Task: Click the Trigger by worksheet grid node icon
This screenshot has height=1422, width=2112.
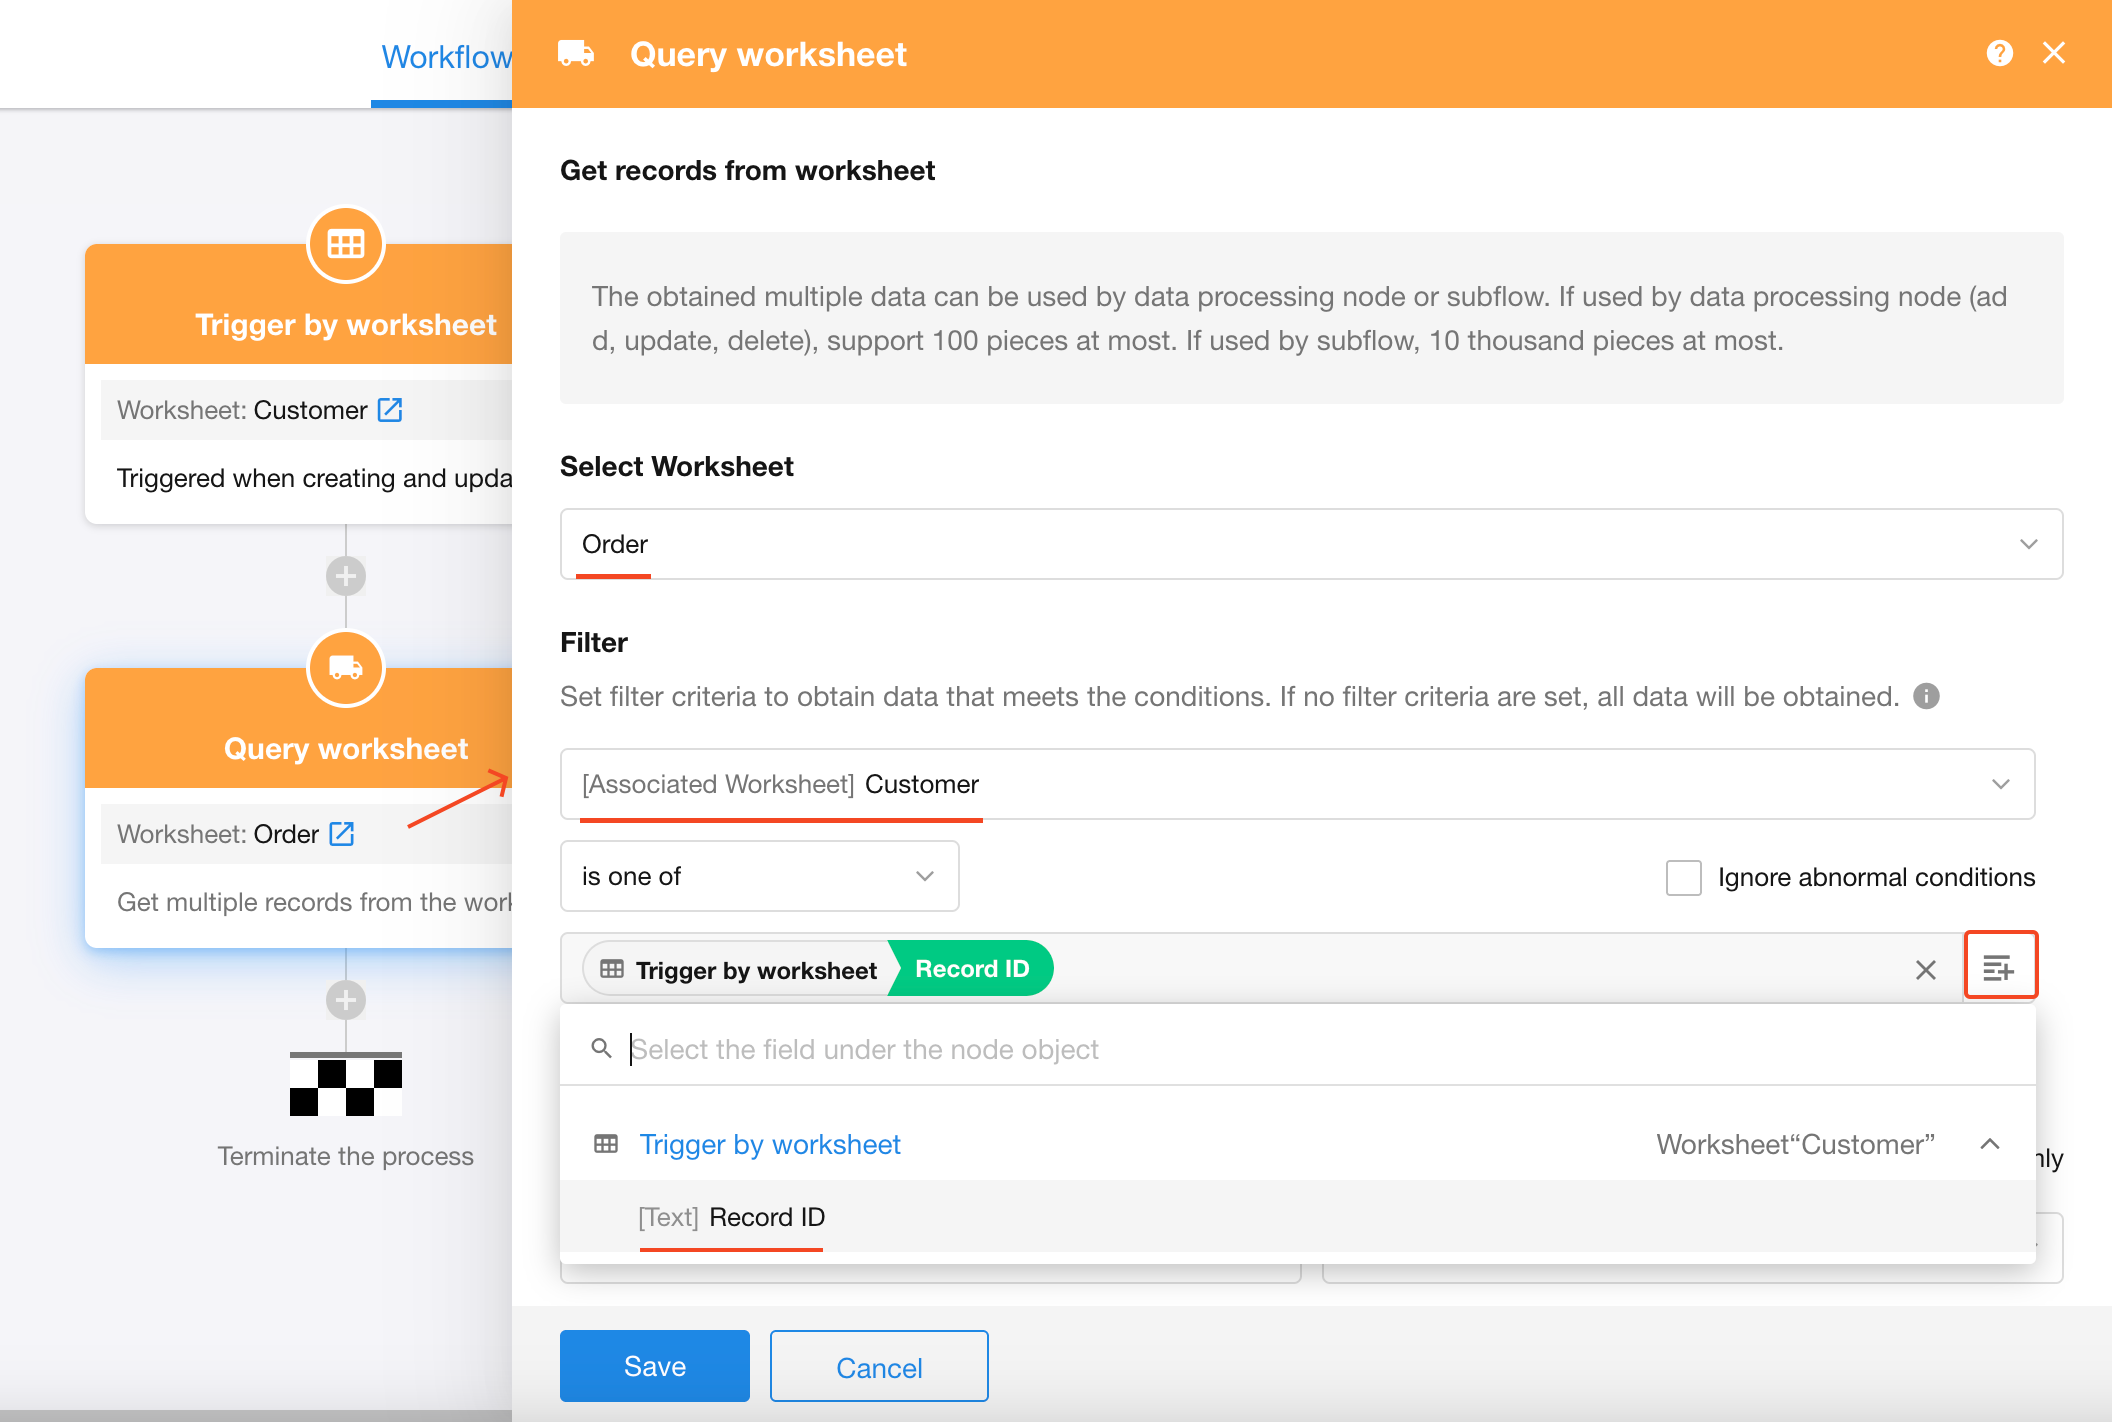Action: (x=346, y=244)
